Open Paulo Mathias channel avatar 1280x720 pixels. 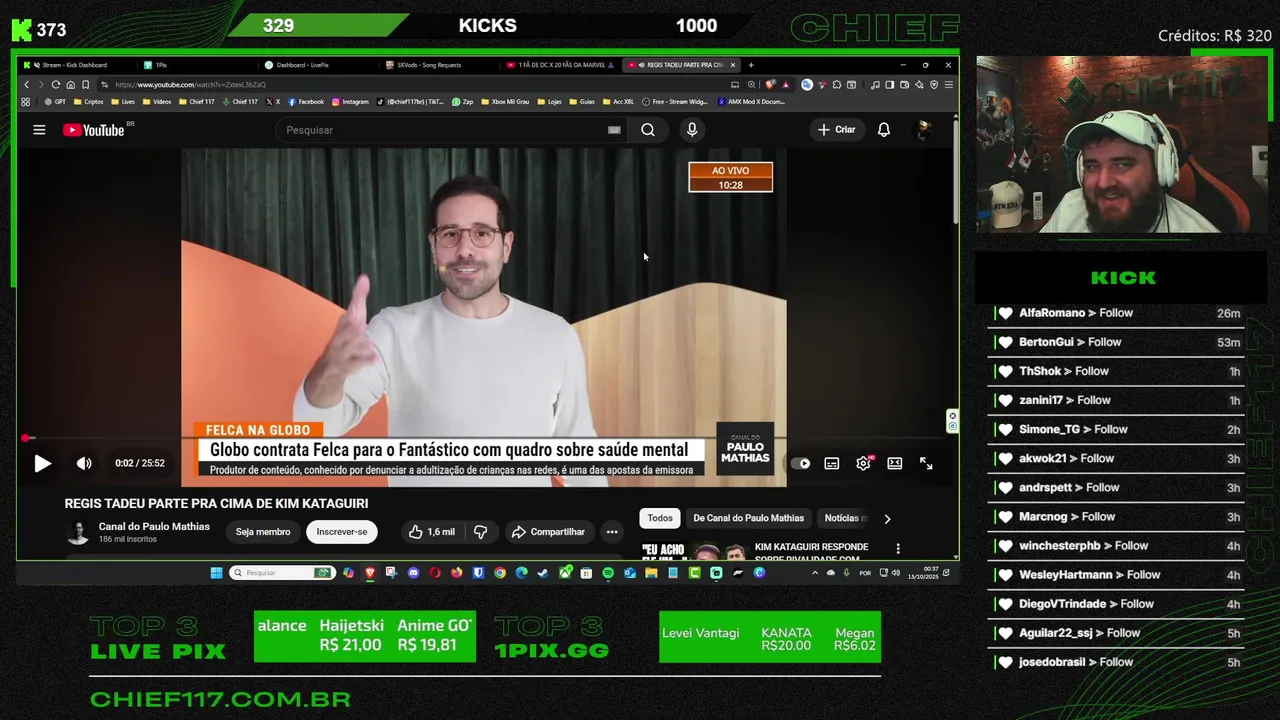pyautogui.click(x=77, y=532)
